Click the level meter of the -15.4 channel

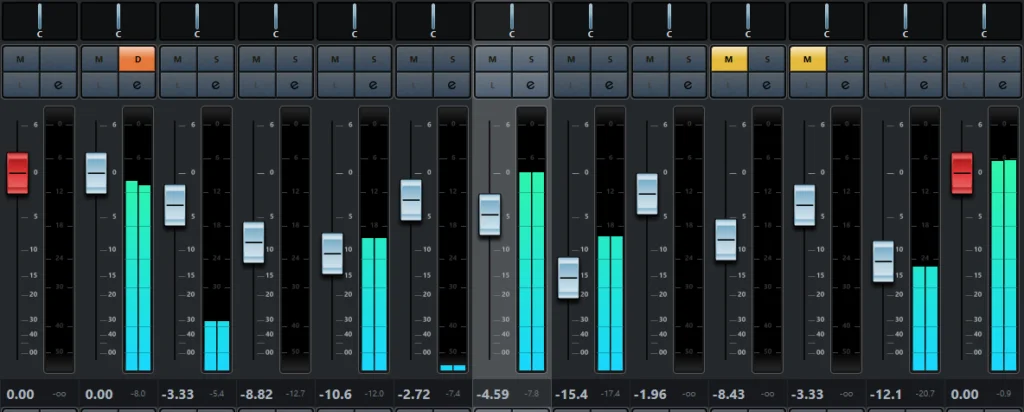pos(610,240)
